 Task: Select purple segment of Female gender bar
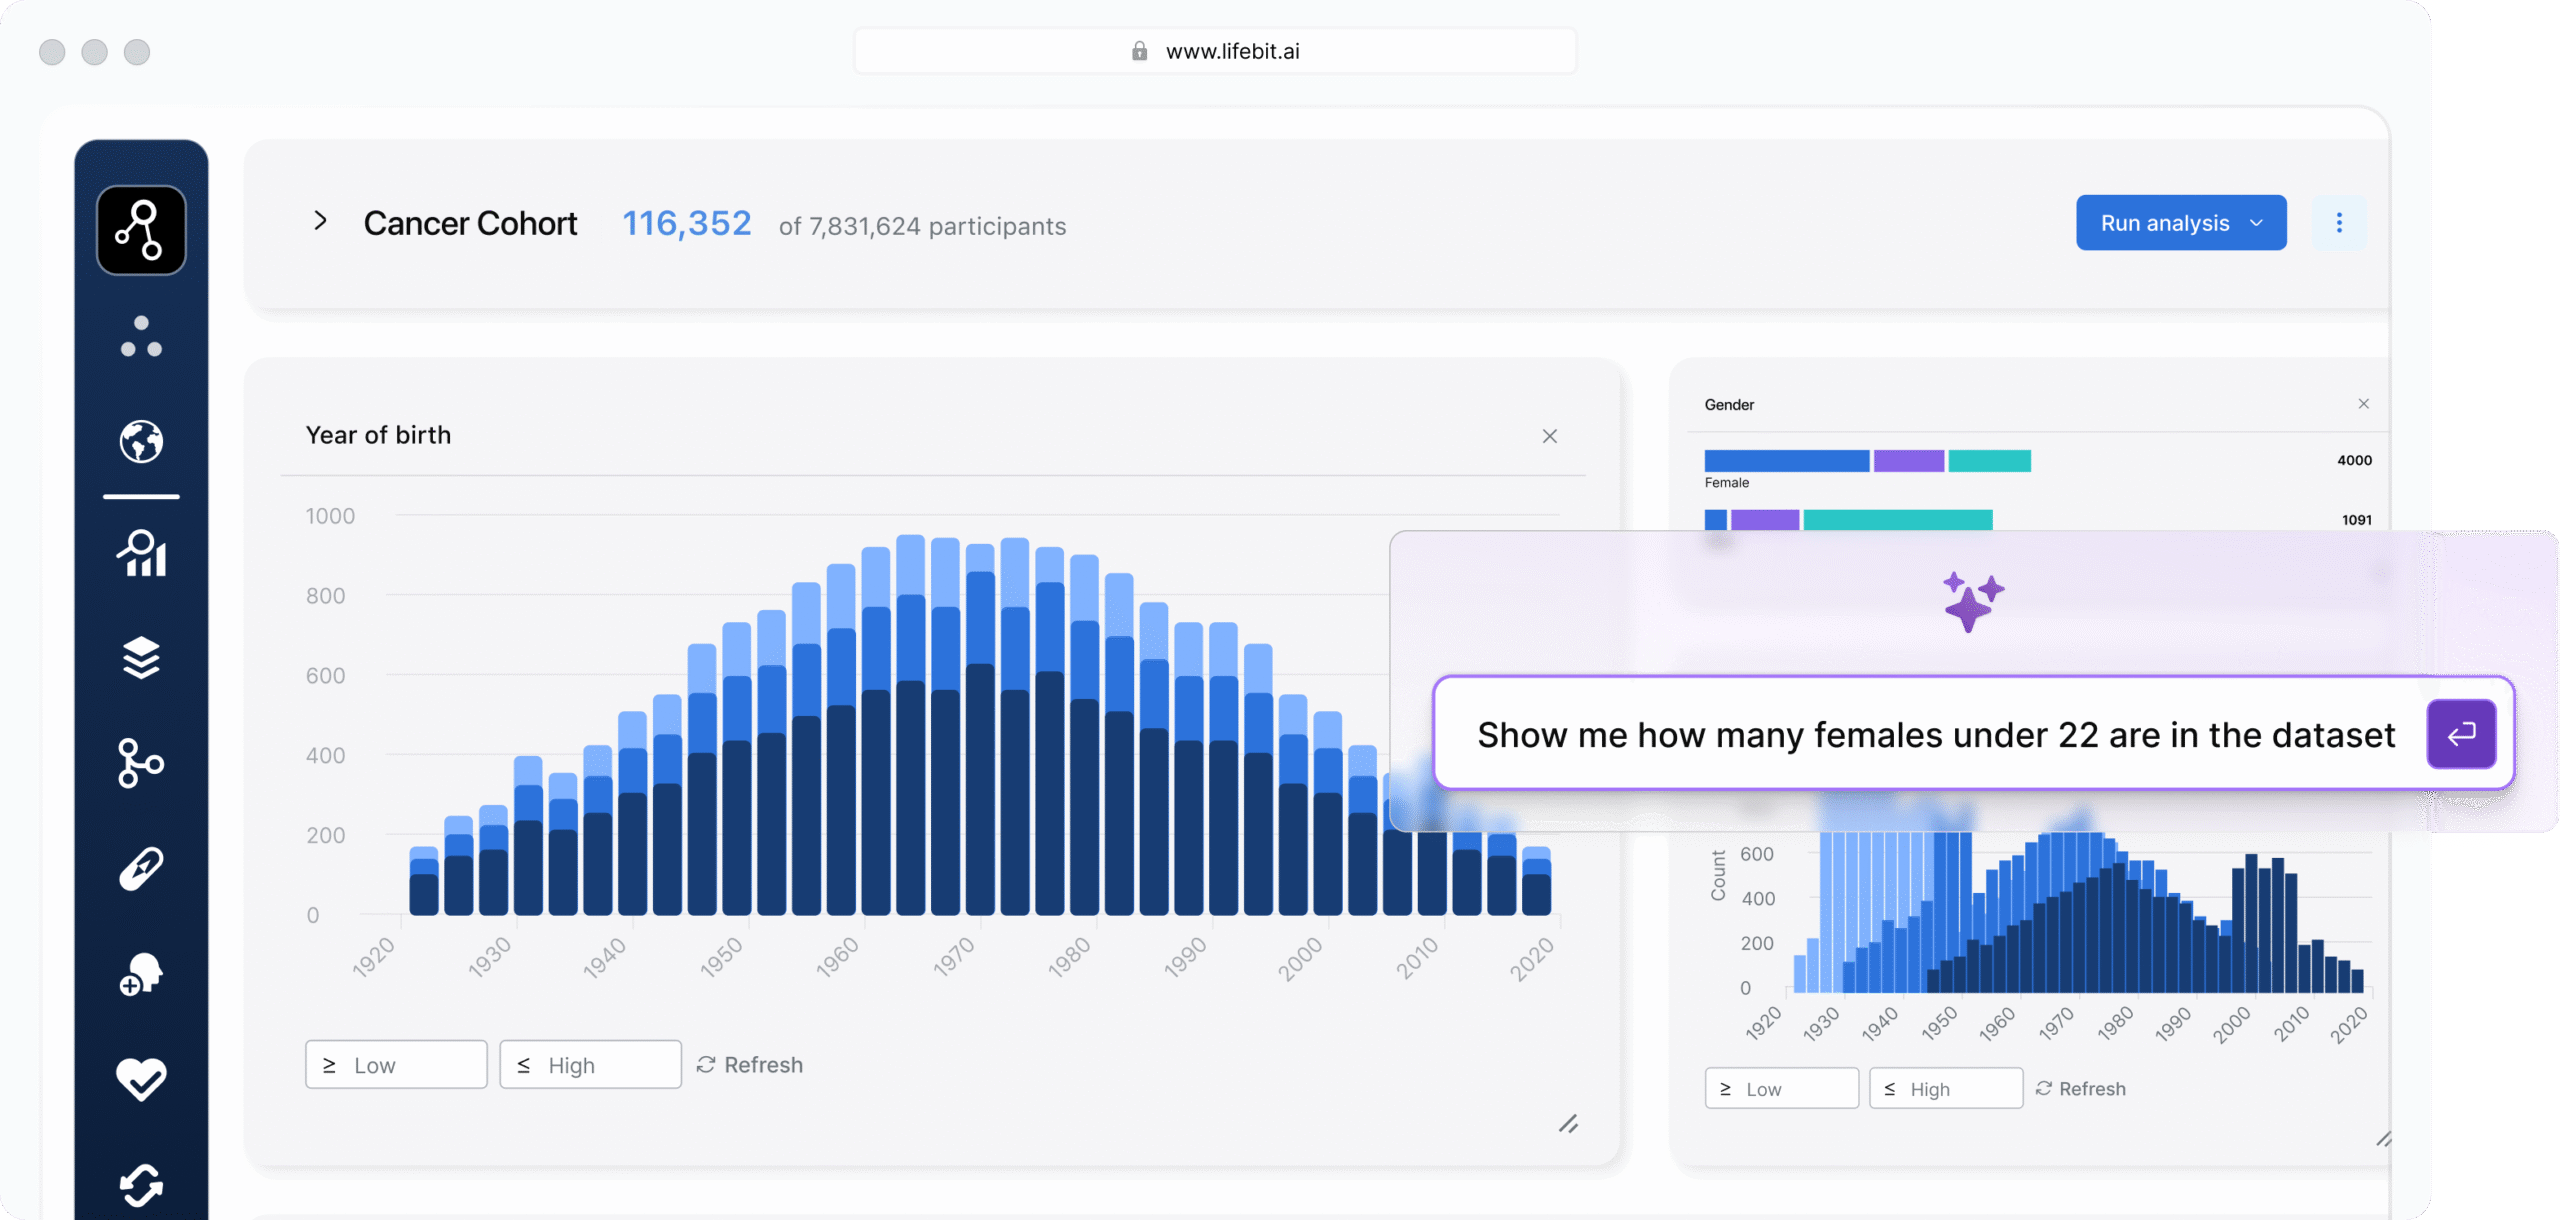1909,461
